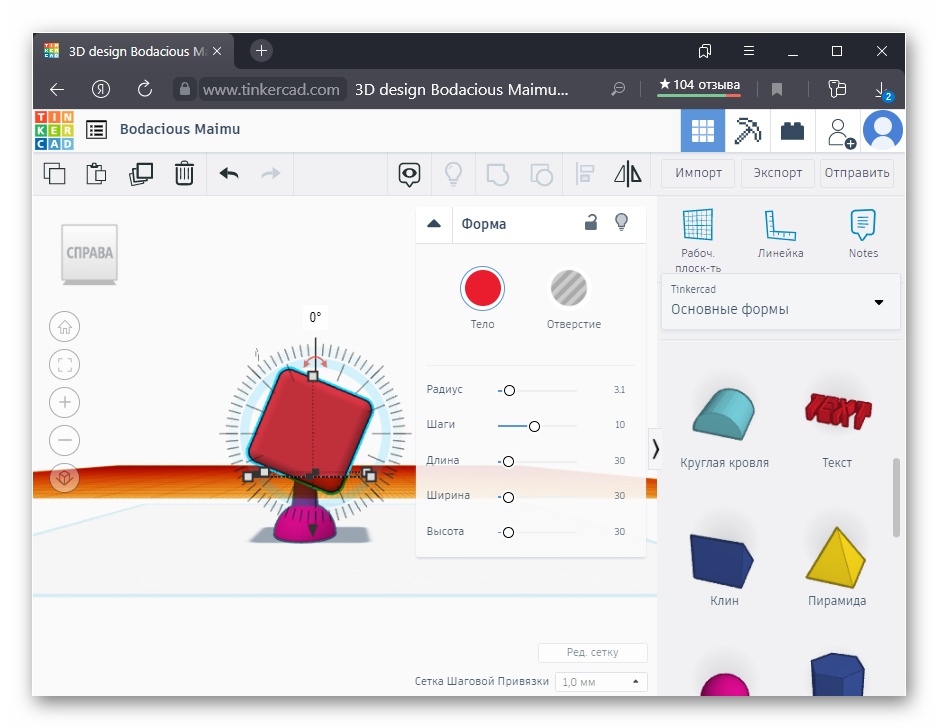The height and width of the screenshot is (728, 938).
Task: Open the Линейка ruler tool
Action: (780, 234)
